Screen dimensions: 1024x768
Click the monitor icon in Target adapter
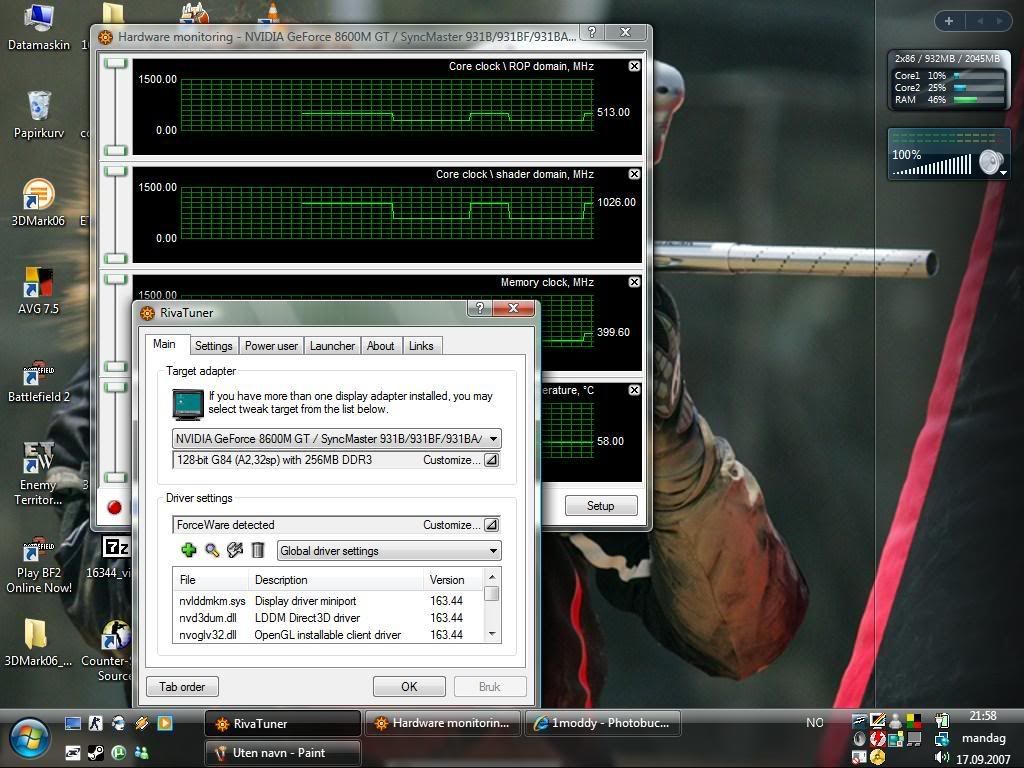[188, 404]
